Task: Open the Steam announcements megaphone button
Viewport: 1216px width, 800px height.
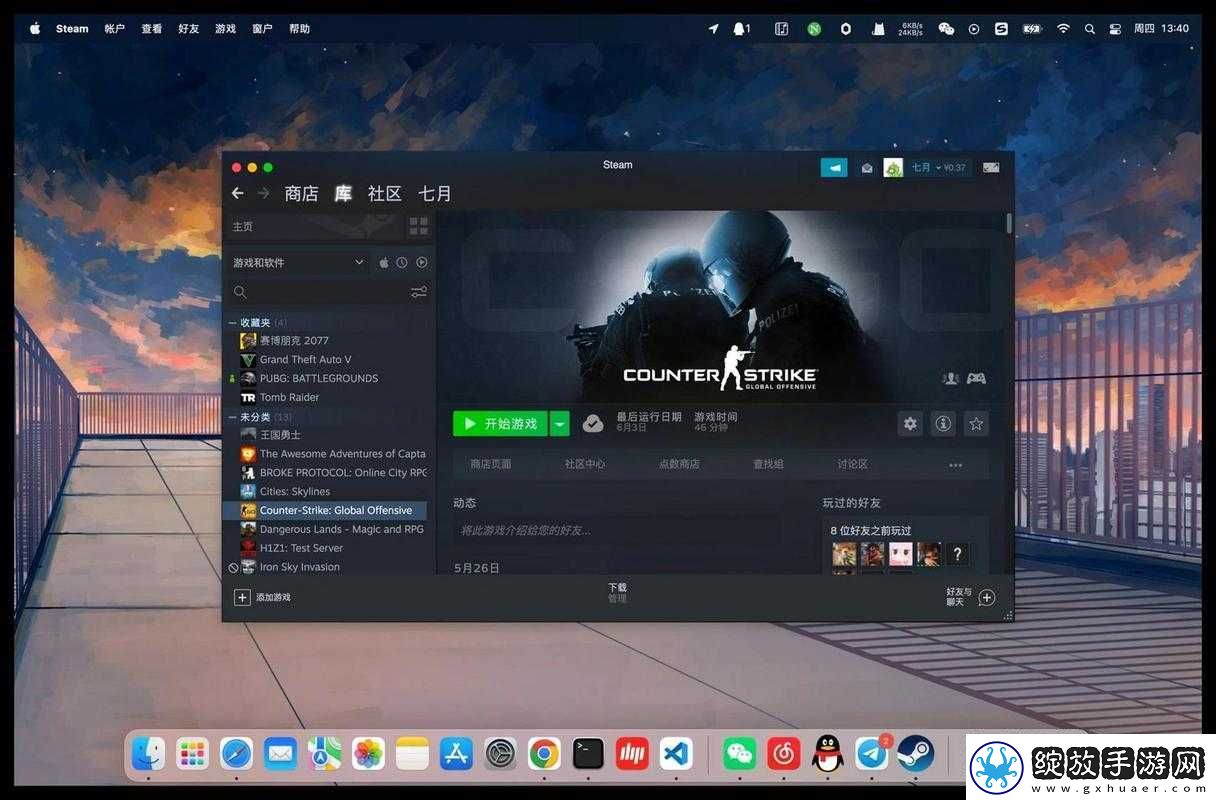Action: coord(834,167)
